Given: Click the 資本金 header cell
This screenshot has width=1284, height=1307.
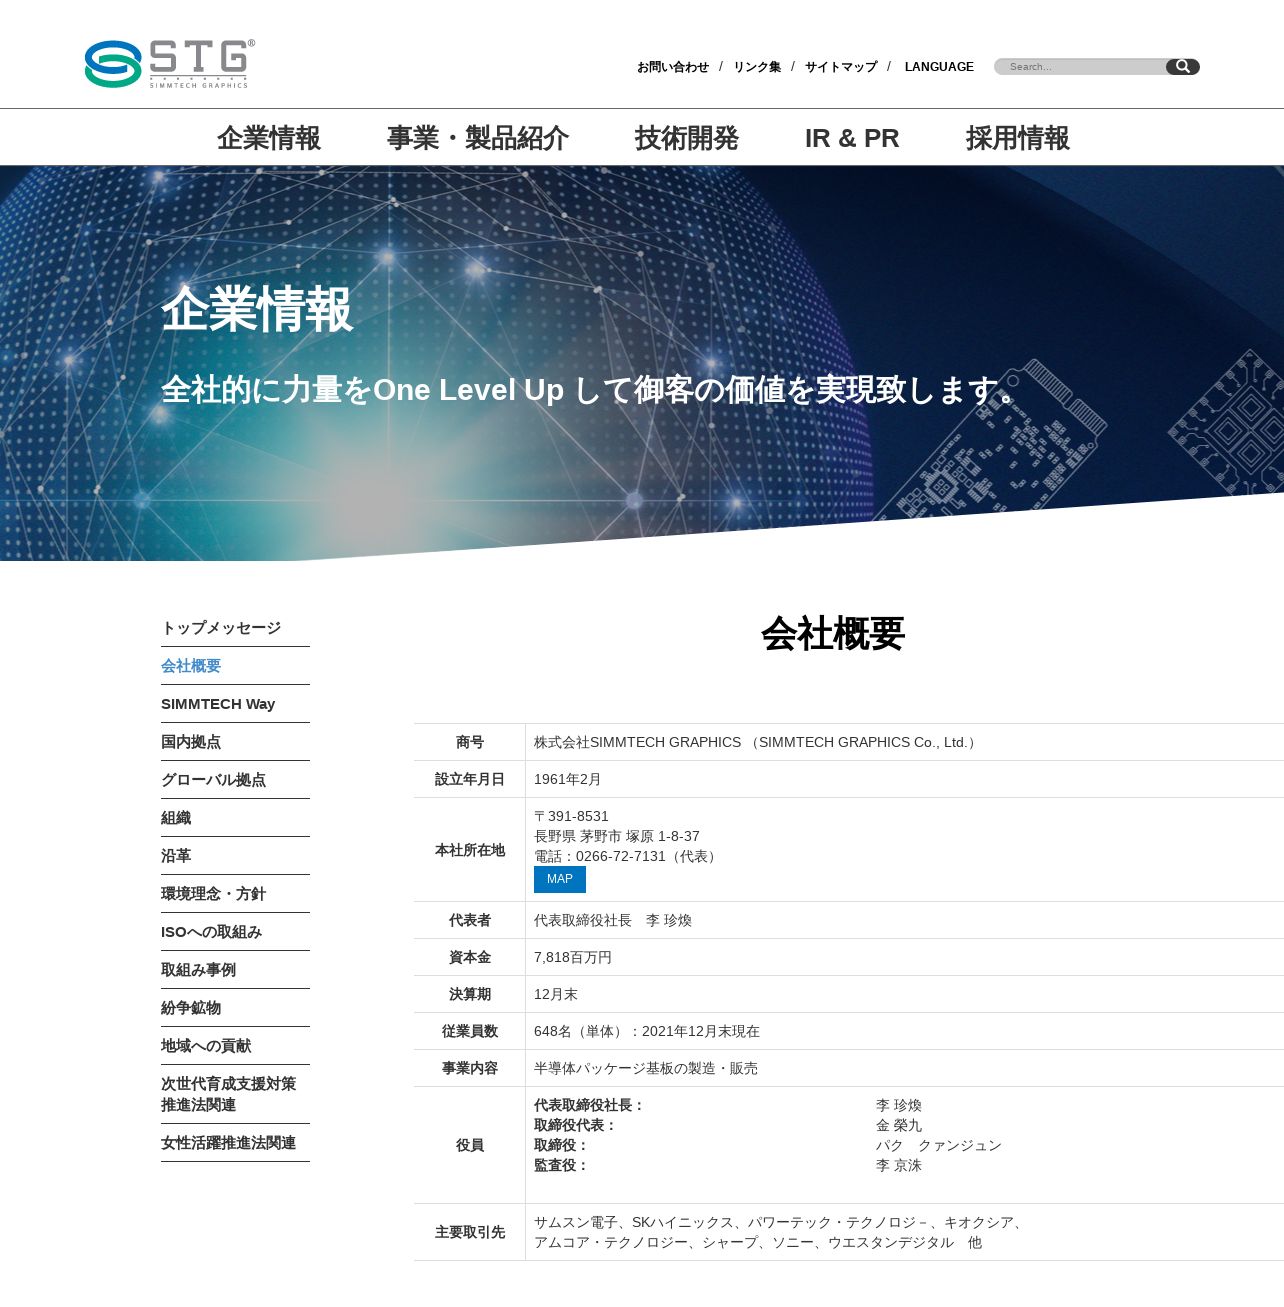Looking at the screenshot, I should click(470, 957).
